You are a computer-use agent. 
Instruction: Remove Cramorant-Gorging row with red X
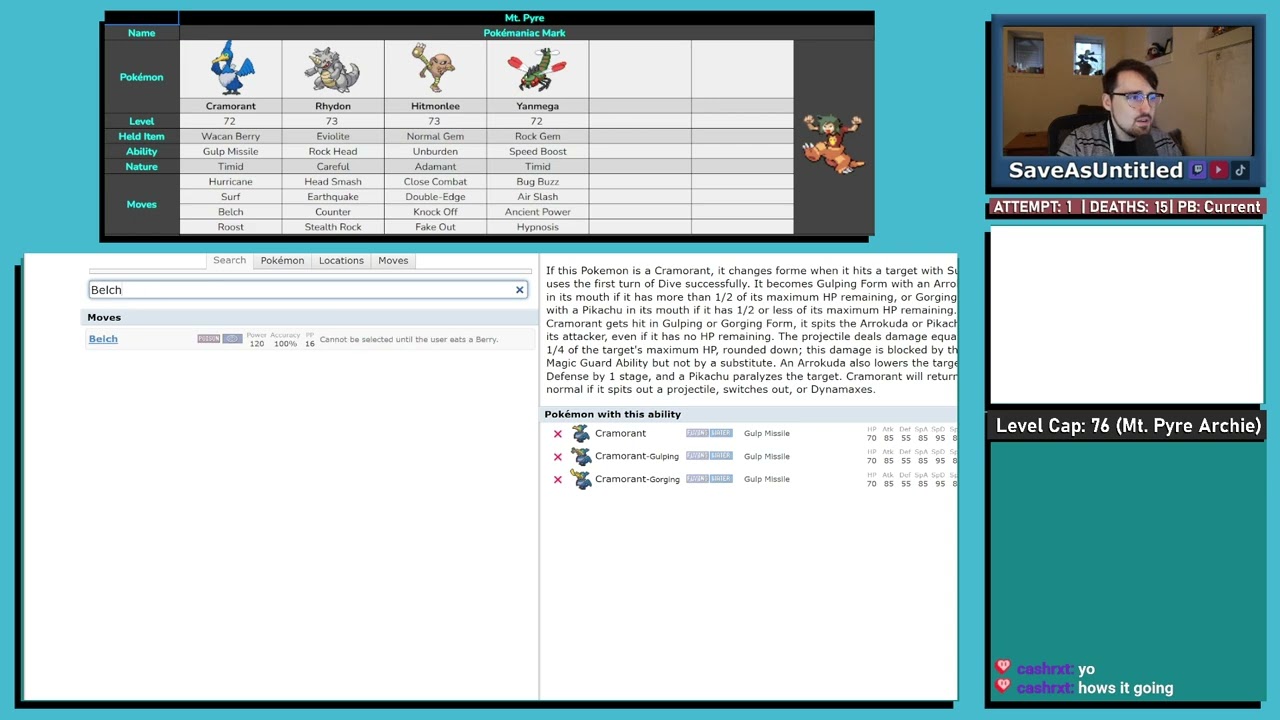coord(558,480)
